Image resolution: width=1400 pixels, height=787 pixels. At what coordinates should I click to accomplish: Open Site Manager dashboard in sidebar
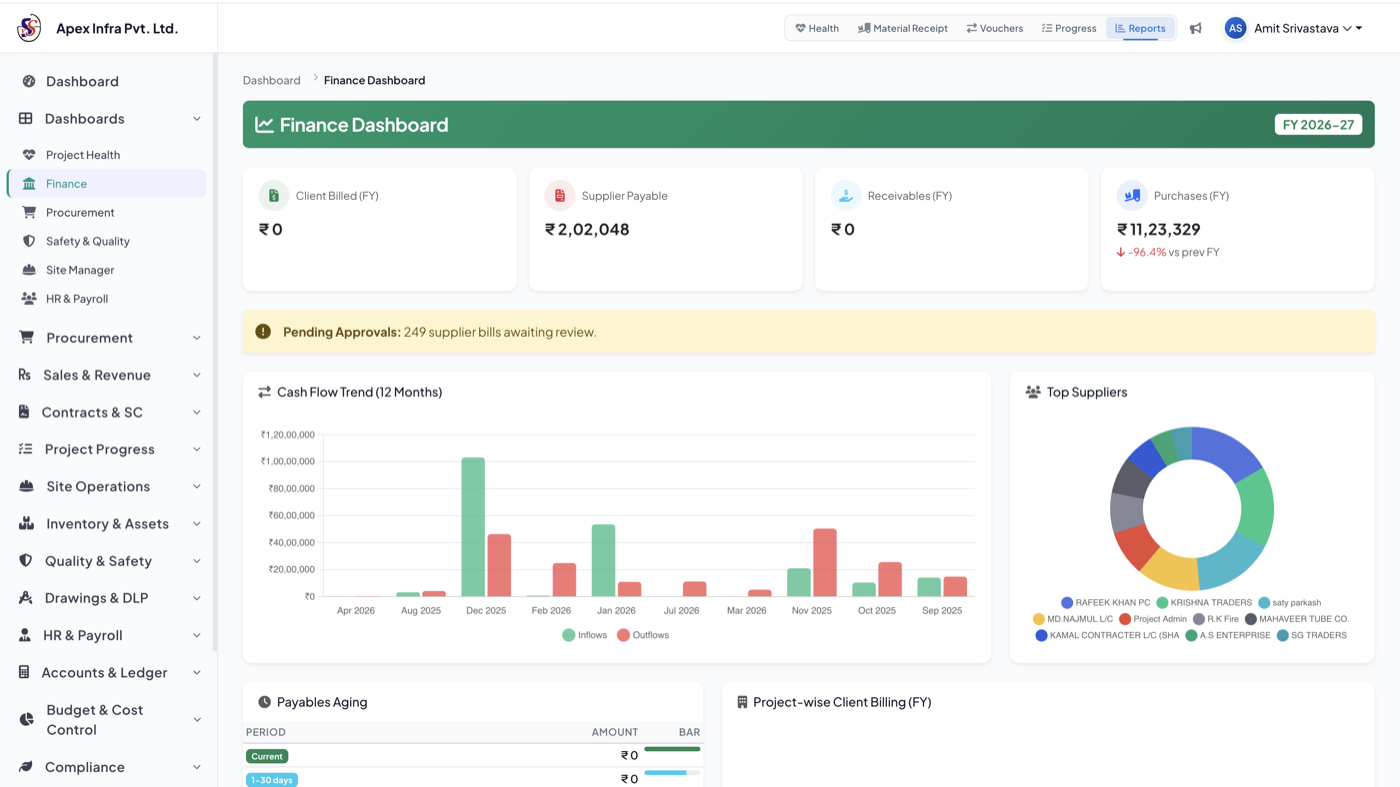(107, 270)
